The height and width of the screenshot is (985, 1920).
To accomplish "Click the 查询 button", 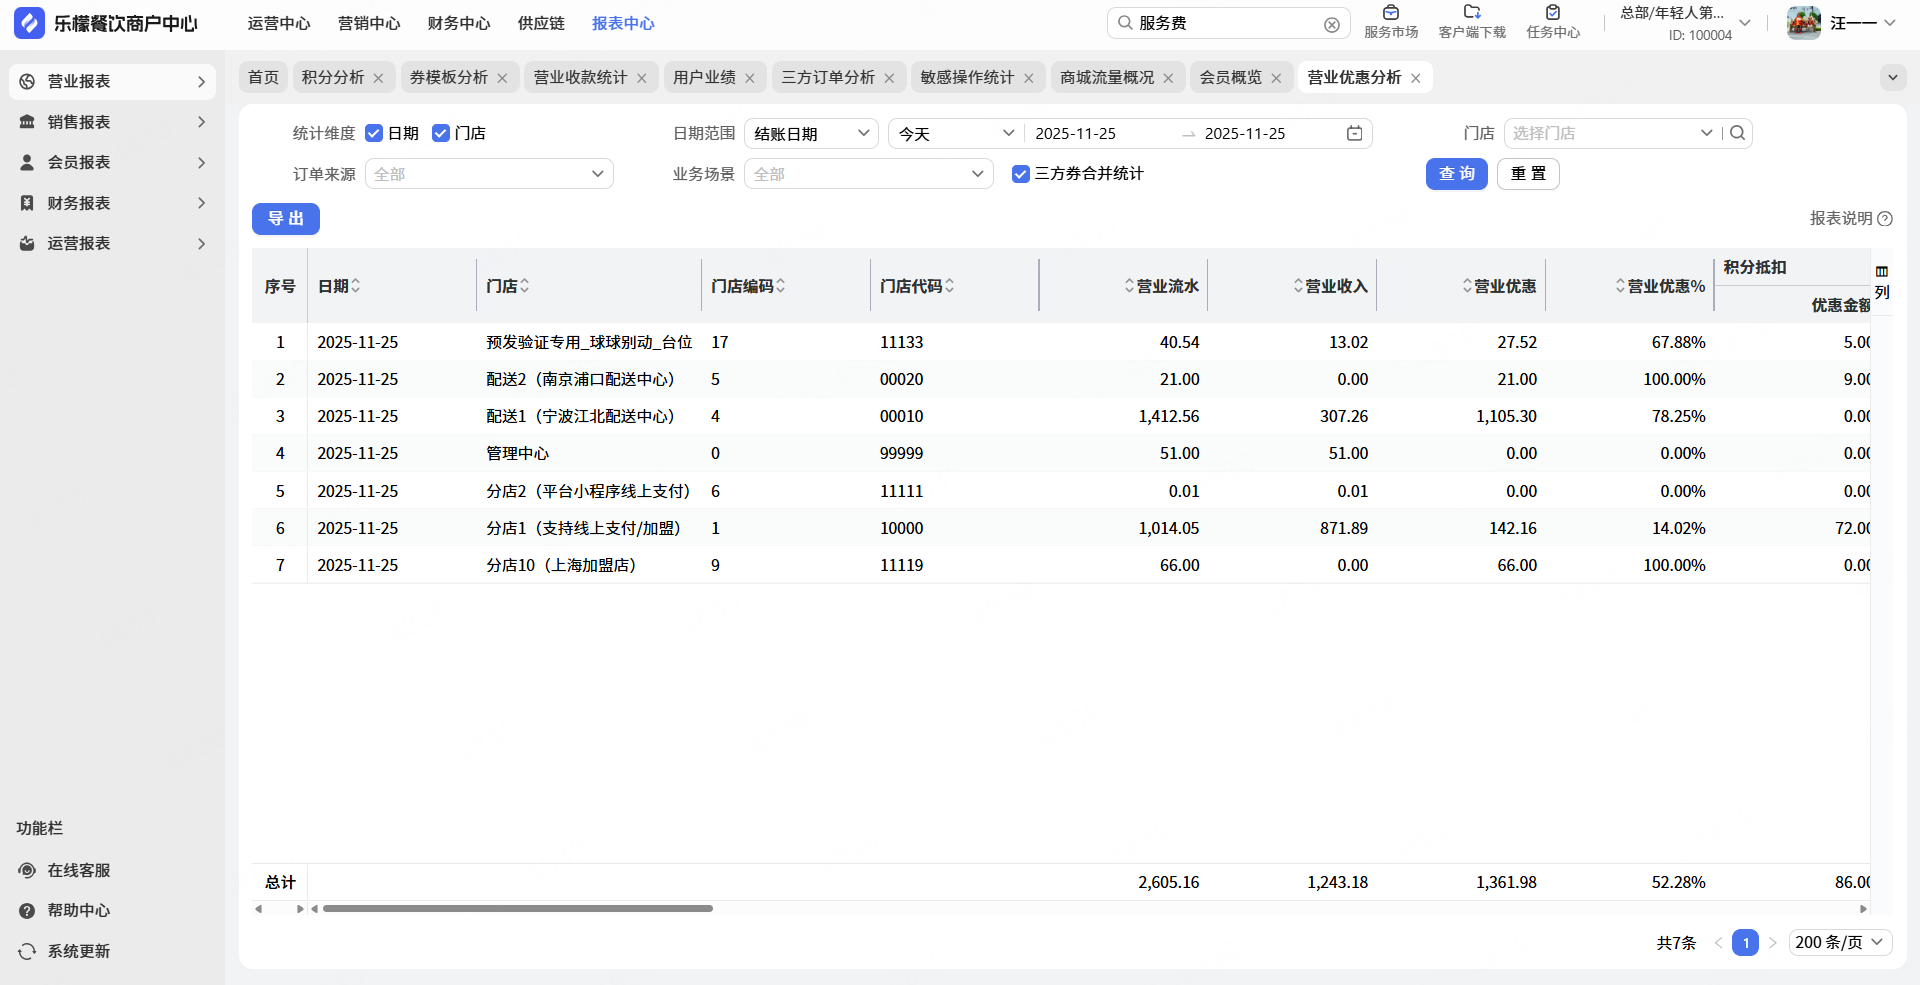I will (1456, 174).
